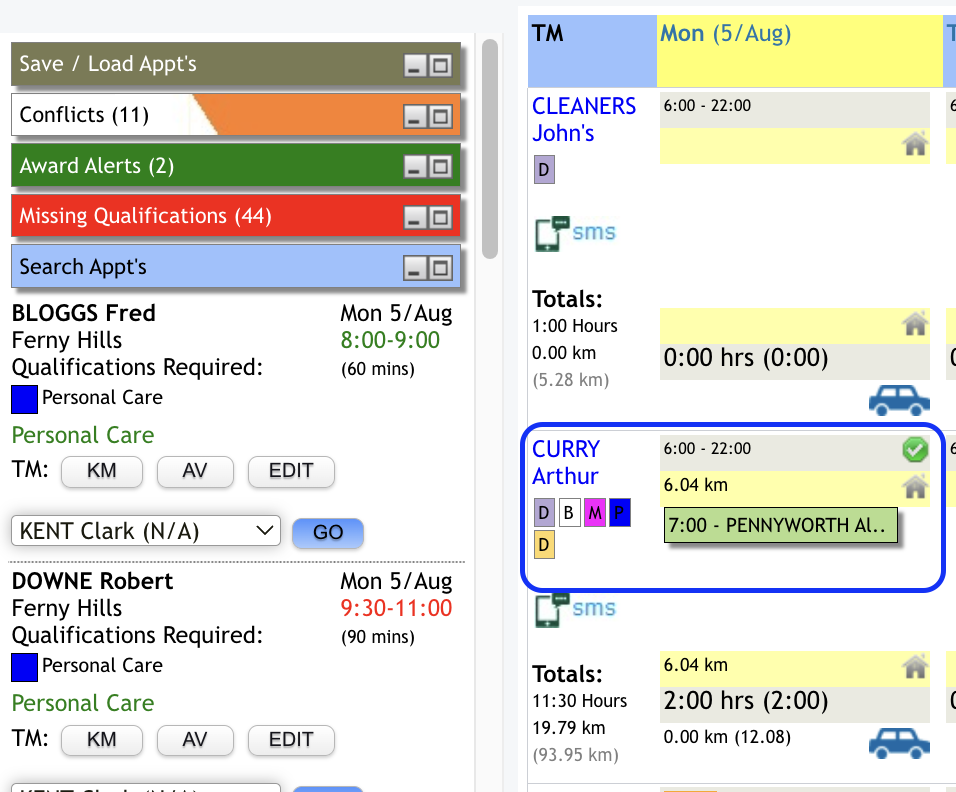Maximize the Save / Load Appt's panel

(440, 65)
